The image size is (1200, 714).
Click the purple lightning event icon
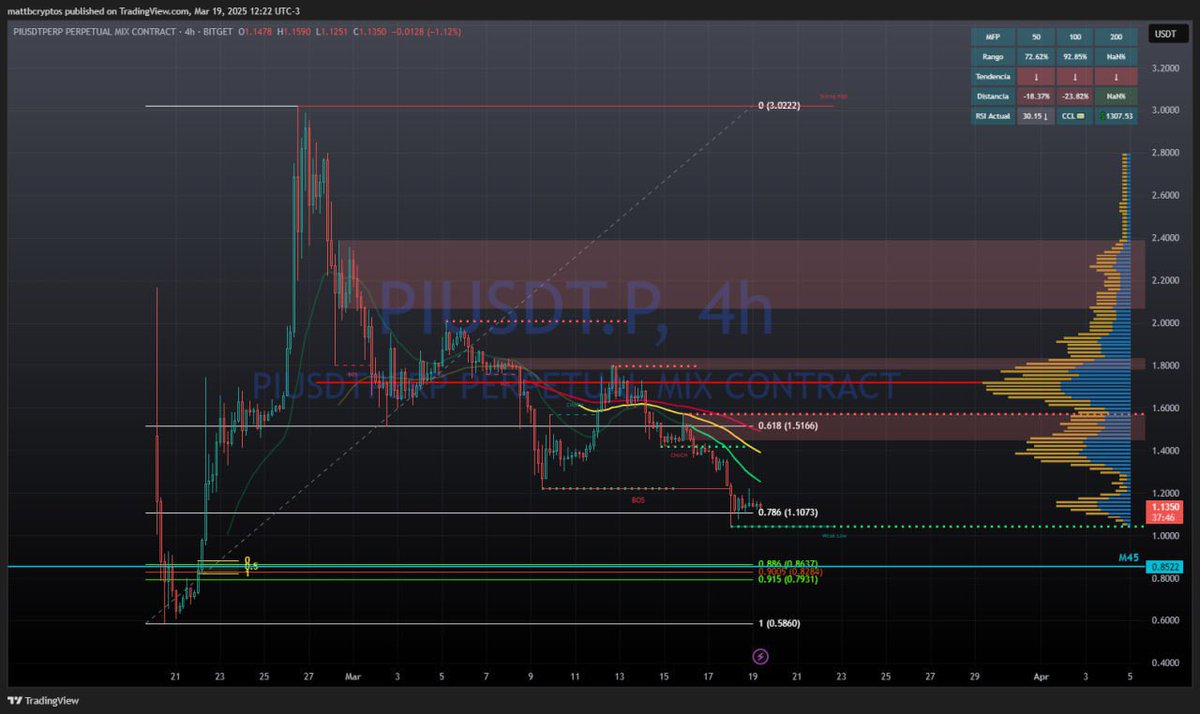click(x=760, y=656)
